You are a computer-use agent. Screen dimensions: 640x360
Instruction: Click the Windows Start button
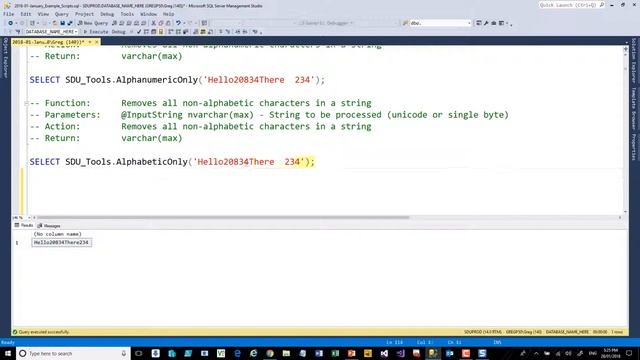8,353
